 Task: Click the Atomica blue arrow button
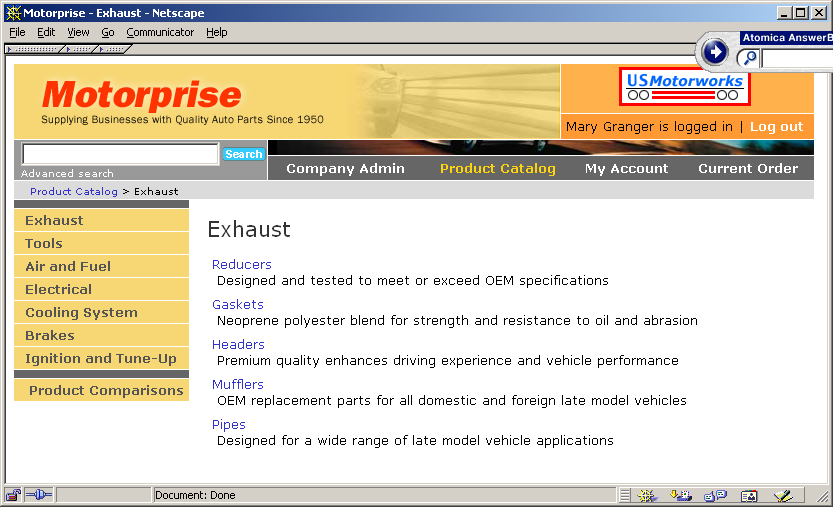(x=715, y=52)
